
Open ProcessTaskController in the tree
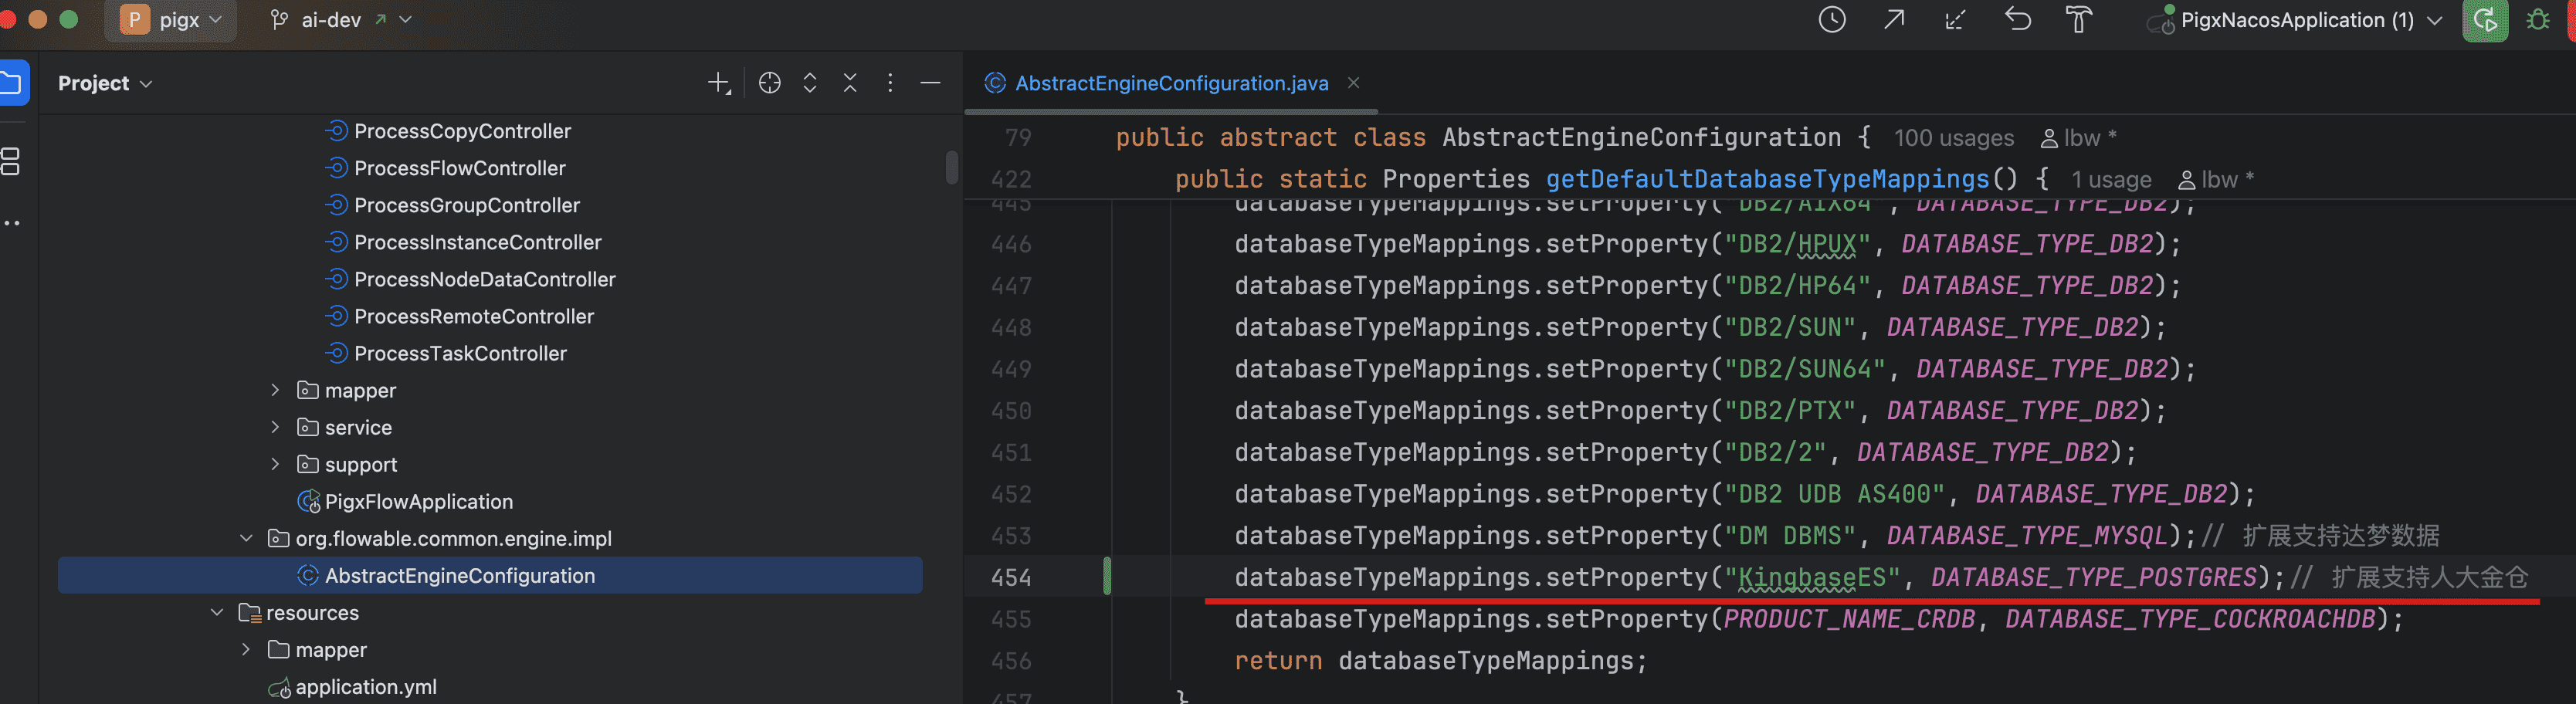460,353
